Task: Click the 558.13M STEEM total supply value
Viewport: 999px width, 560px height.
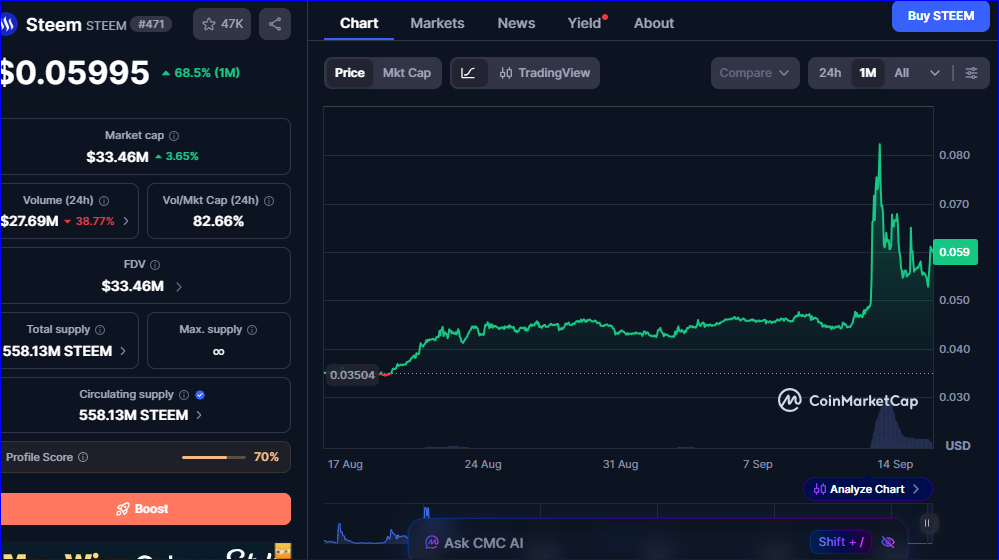Action: [x=57, y=351]
